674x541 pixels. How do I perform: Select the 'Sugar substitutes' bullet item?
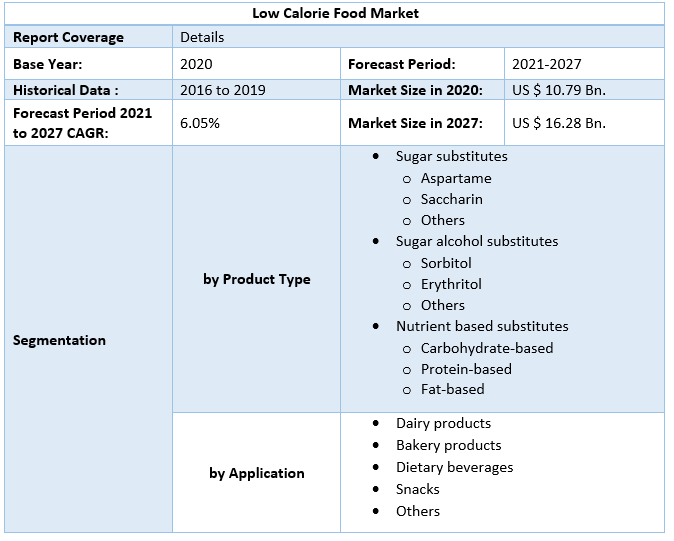451,156
